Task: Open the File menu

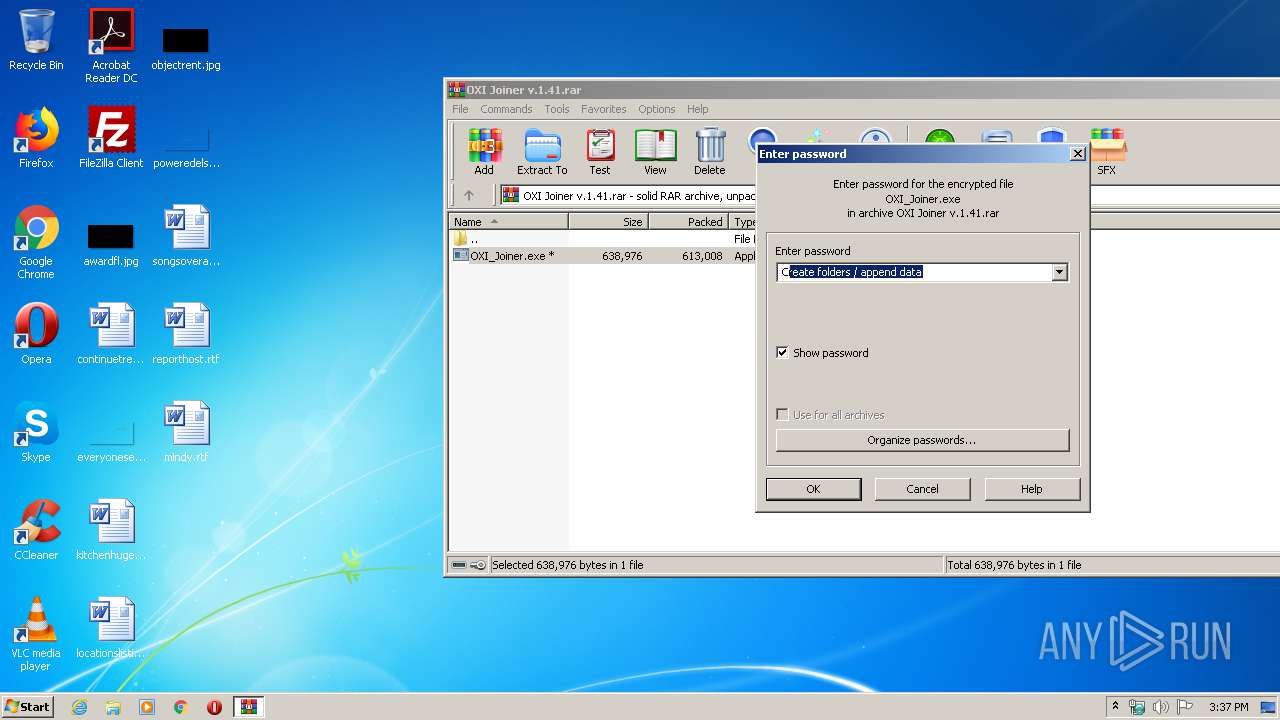Action: coord(460,109)
